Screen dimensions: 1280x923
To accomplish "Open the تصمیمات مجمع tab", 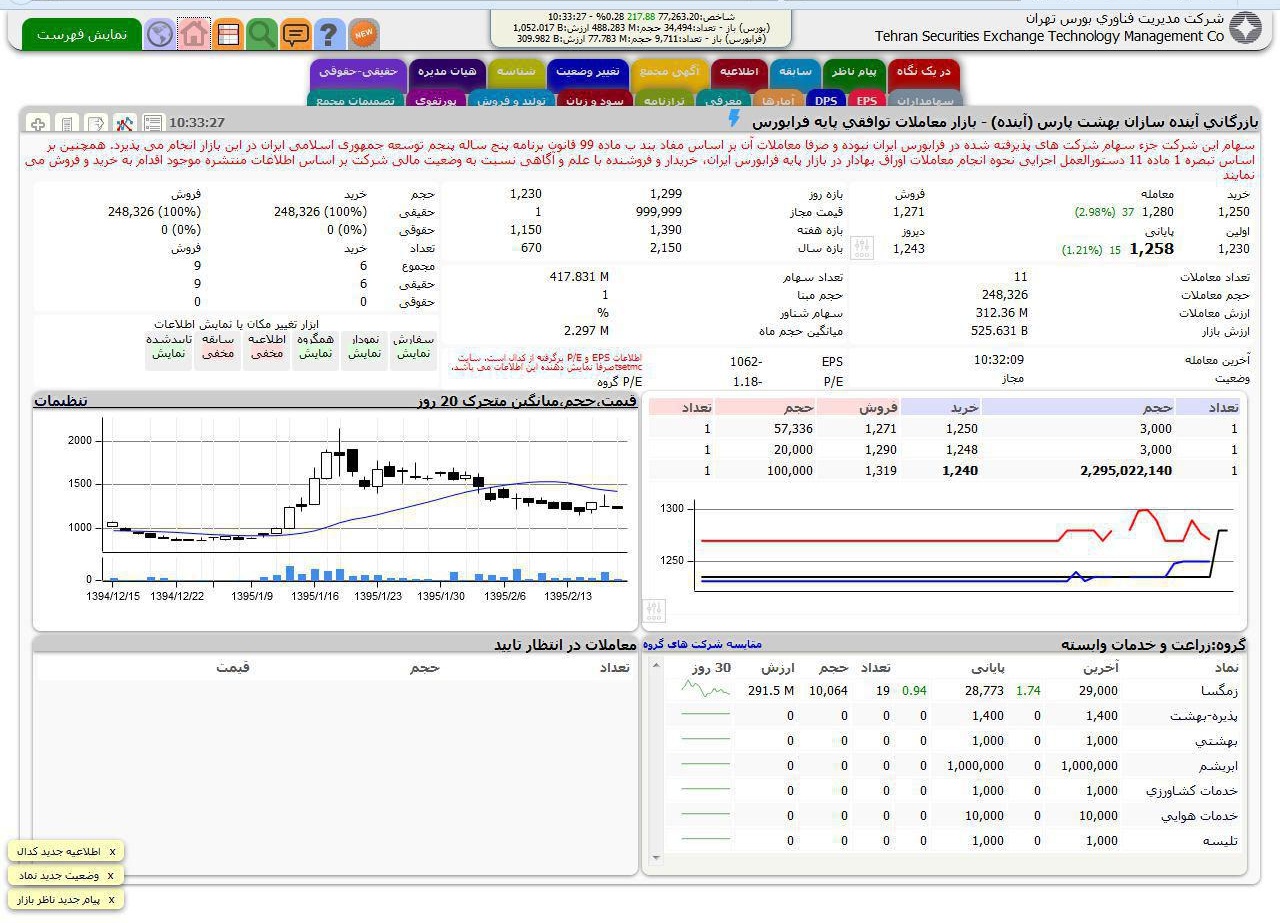I will [354, 100].
